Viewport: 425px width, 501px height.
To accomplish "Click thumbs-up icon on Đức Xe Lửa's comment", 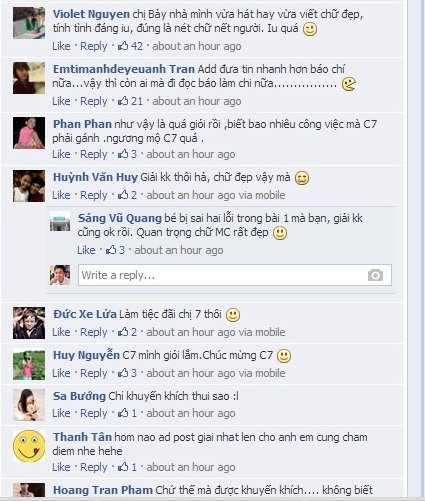I will 123,332.
